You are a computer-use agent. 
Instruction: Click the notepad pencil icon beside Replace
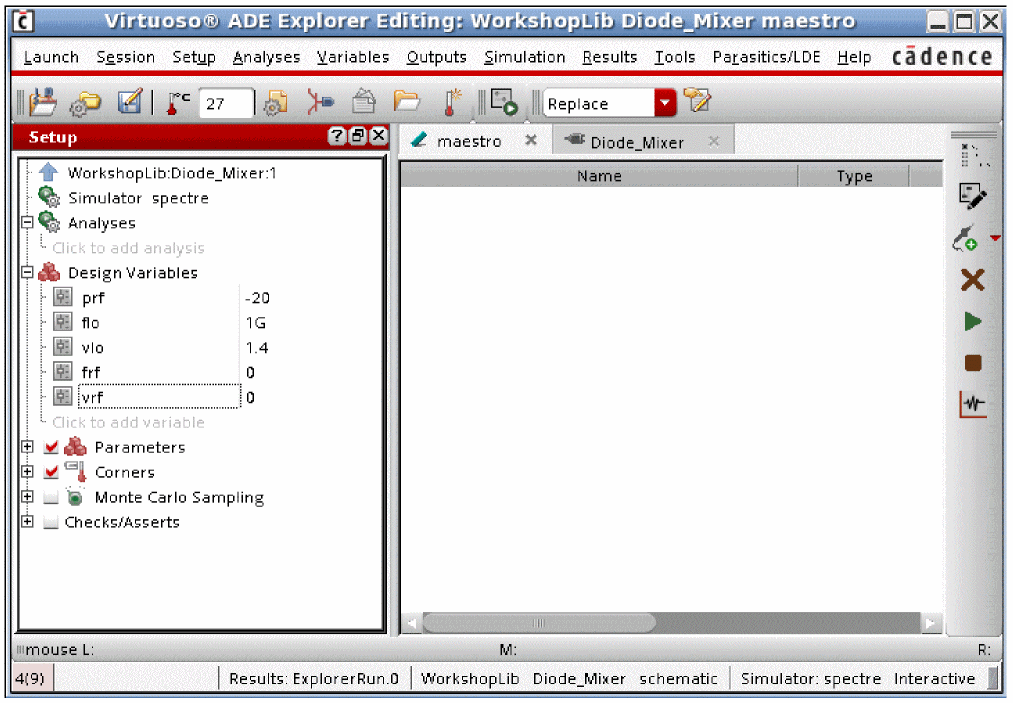[x=698, y=101]
